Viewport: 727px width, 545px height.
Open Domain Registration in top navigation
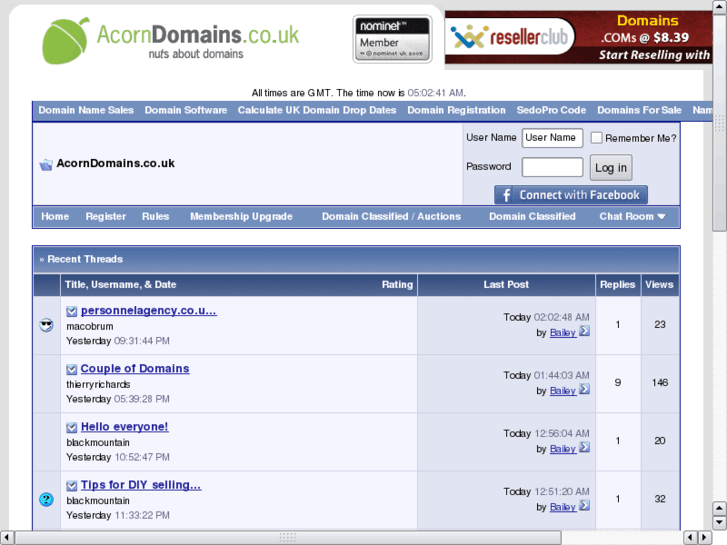456,110
